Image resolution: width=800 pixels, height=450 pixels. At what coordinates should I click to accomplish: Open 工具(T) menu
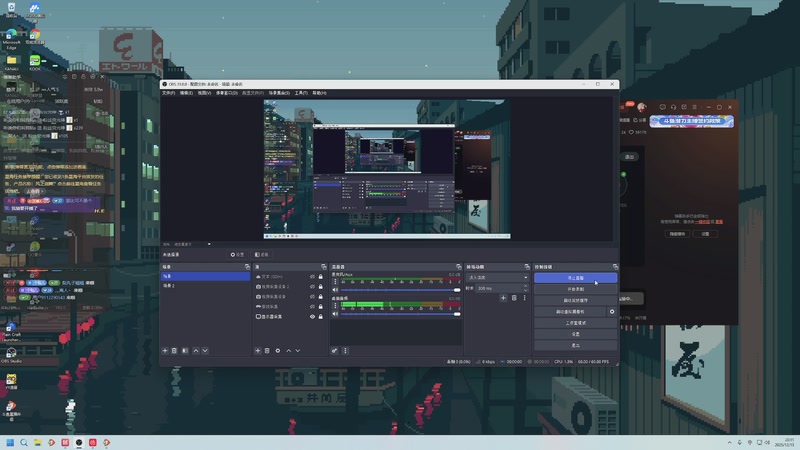point(301,93)
